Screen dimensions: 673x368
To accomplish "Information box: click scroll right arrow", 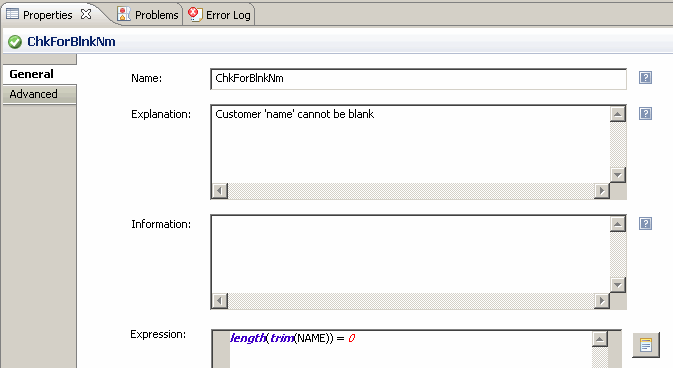I will pos(602,301).
